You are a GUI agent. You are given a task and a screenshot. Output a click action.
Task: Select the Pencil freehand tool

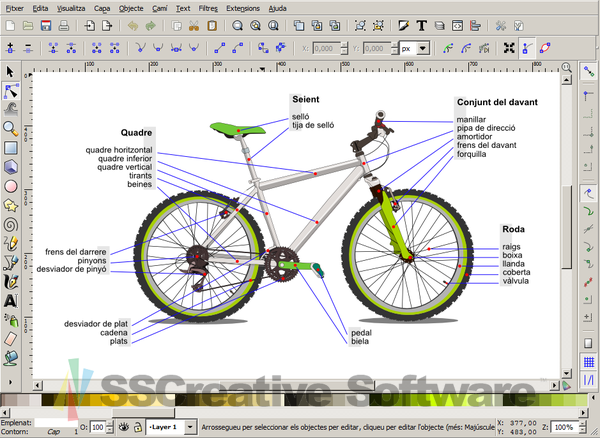11,243
